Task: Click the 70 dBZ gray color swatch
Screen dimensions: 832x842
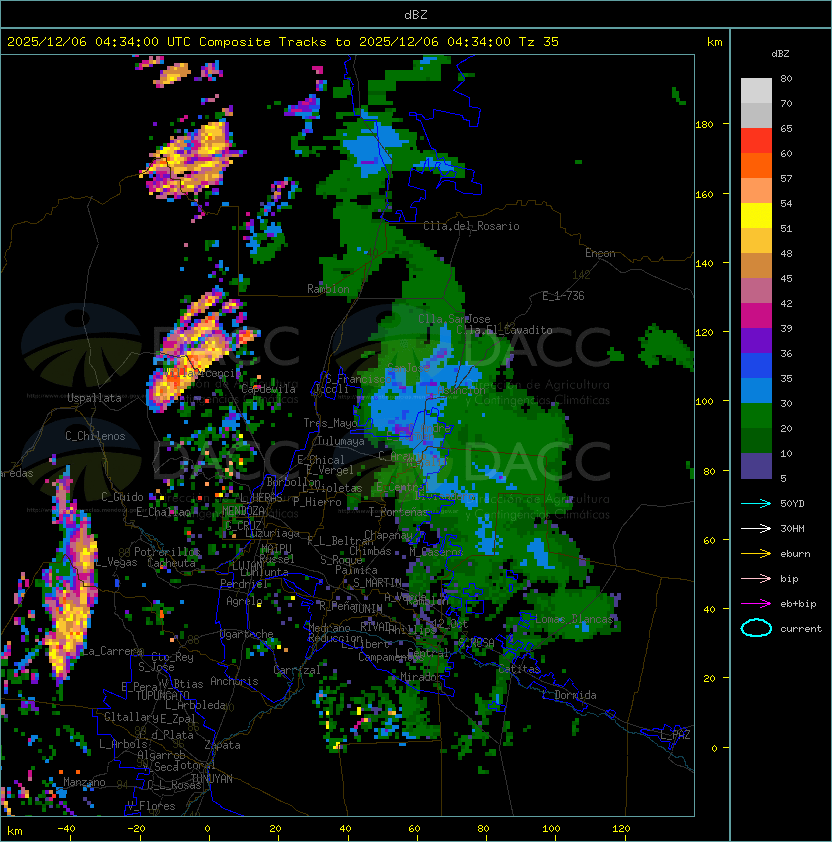Action: tap(756, 115)
